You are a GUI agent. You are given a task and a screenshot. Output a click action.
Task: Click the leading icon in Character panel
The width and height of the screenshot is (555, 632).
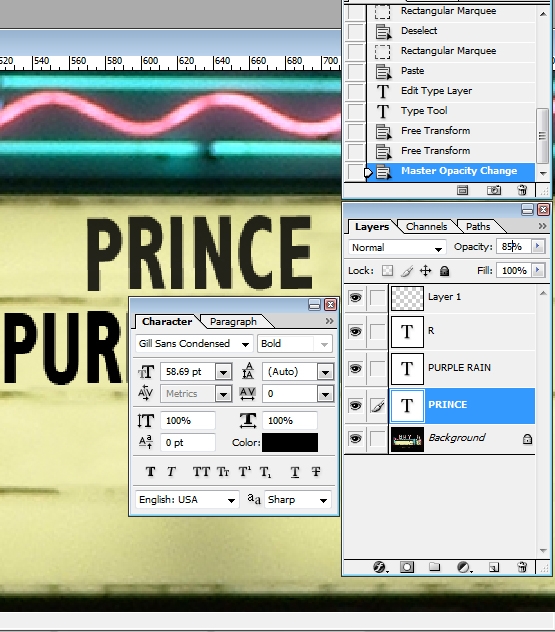[x=248, y=371]
